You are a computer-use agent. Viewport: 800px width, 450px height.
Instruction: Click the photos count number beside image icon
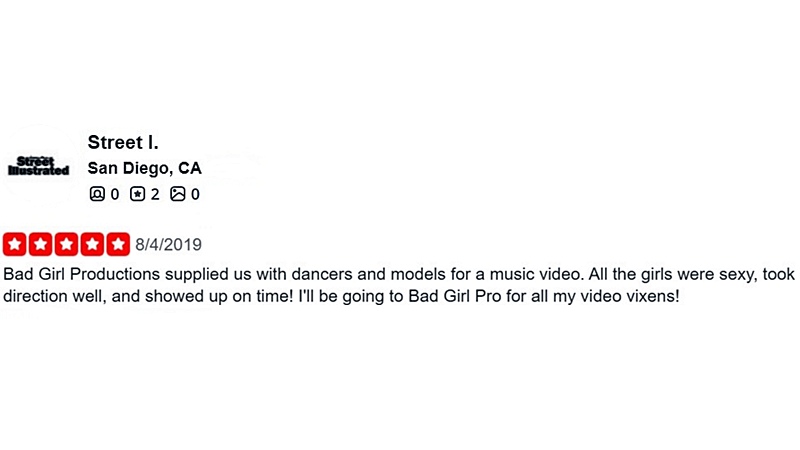pyautogui.click(x=195, y=194)
